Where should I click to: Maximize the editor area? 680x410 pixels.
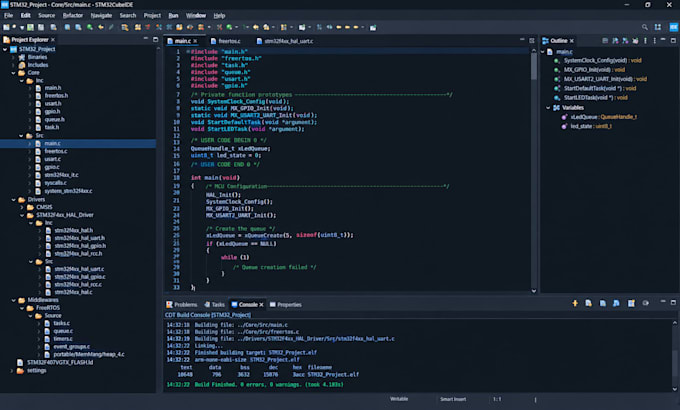pyautogui.click(x=532, y=40)
